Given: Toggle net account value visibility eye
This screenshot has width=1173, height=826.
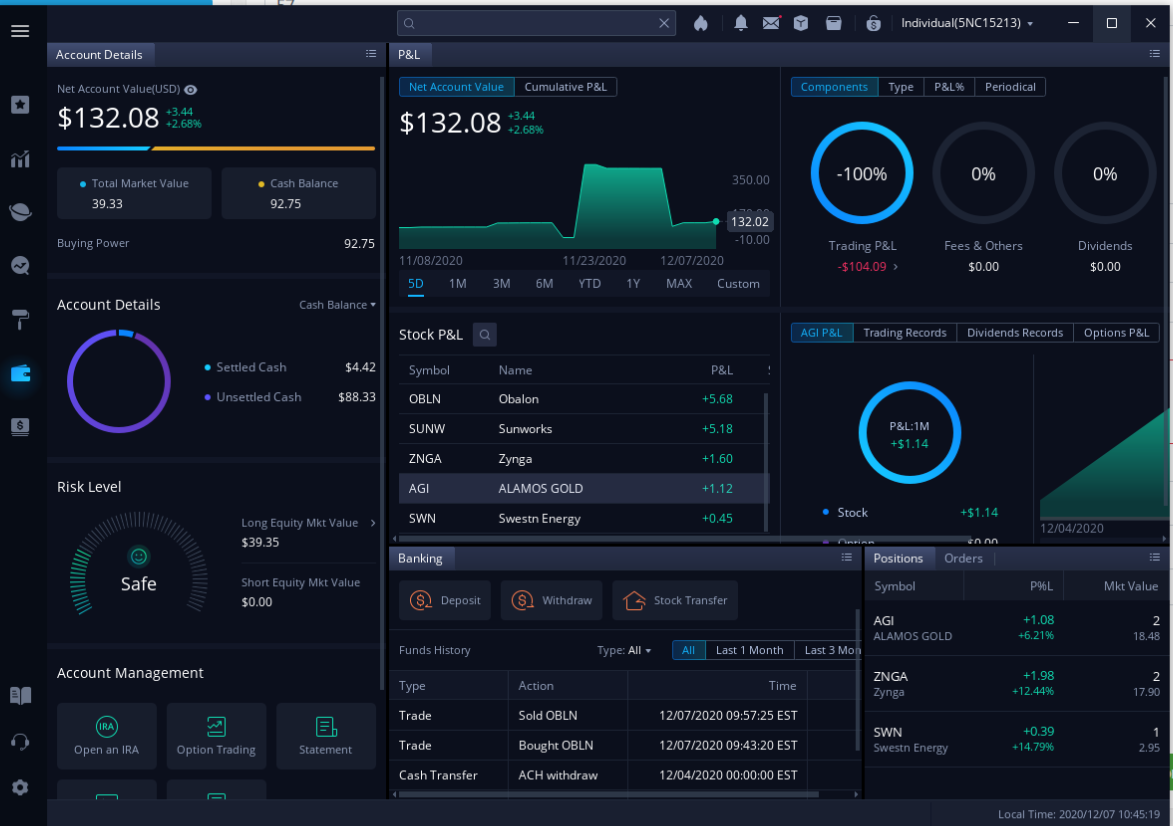Looking at the screenshot, I should (191, 89).
